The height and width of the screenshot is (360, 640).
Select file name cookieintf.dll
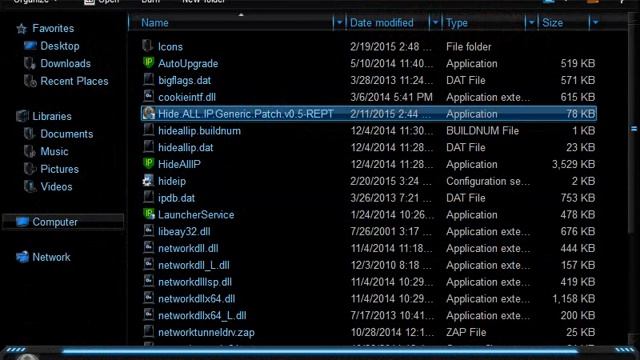point(187,97)
